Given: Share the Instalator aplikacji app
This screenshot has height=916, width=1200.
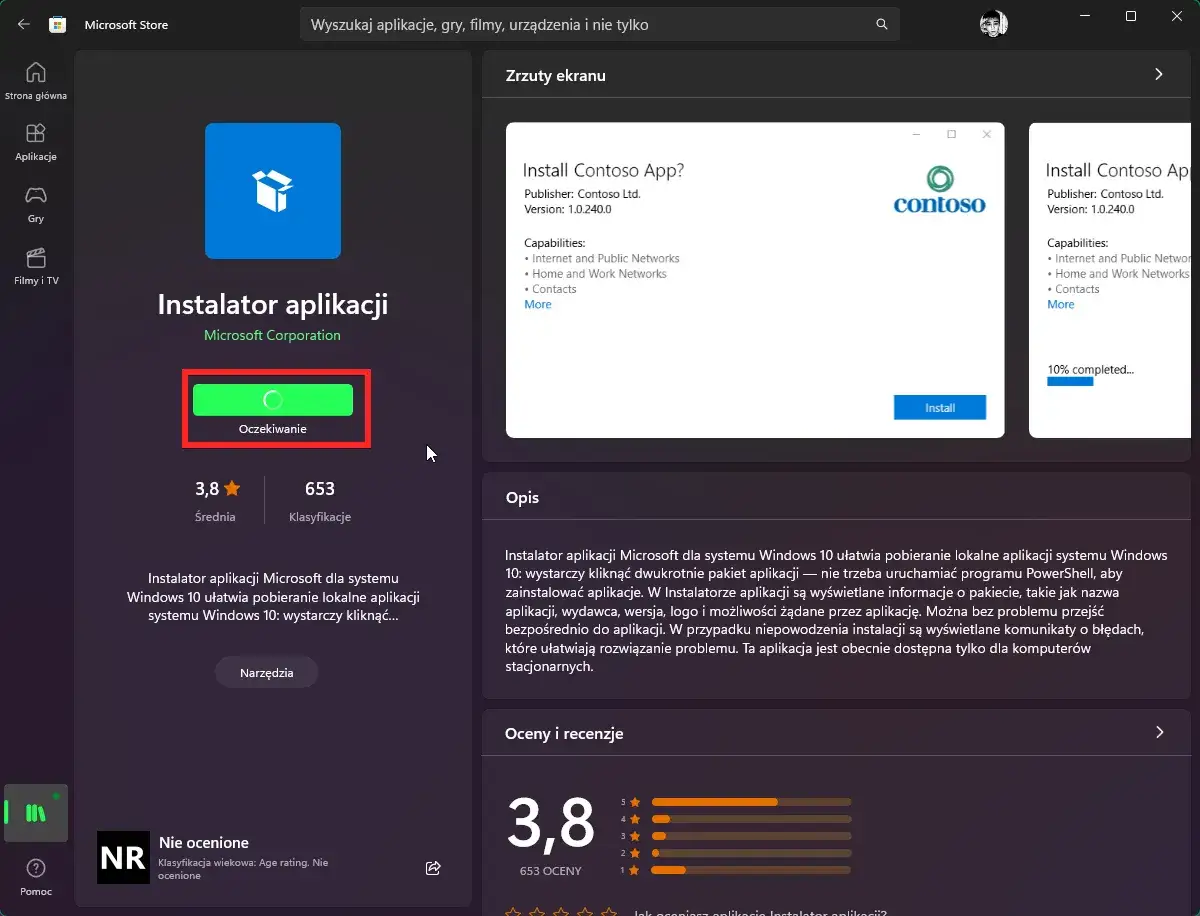Looking at the screenshot, I should click(x=433, y=868).
